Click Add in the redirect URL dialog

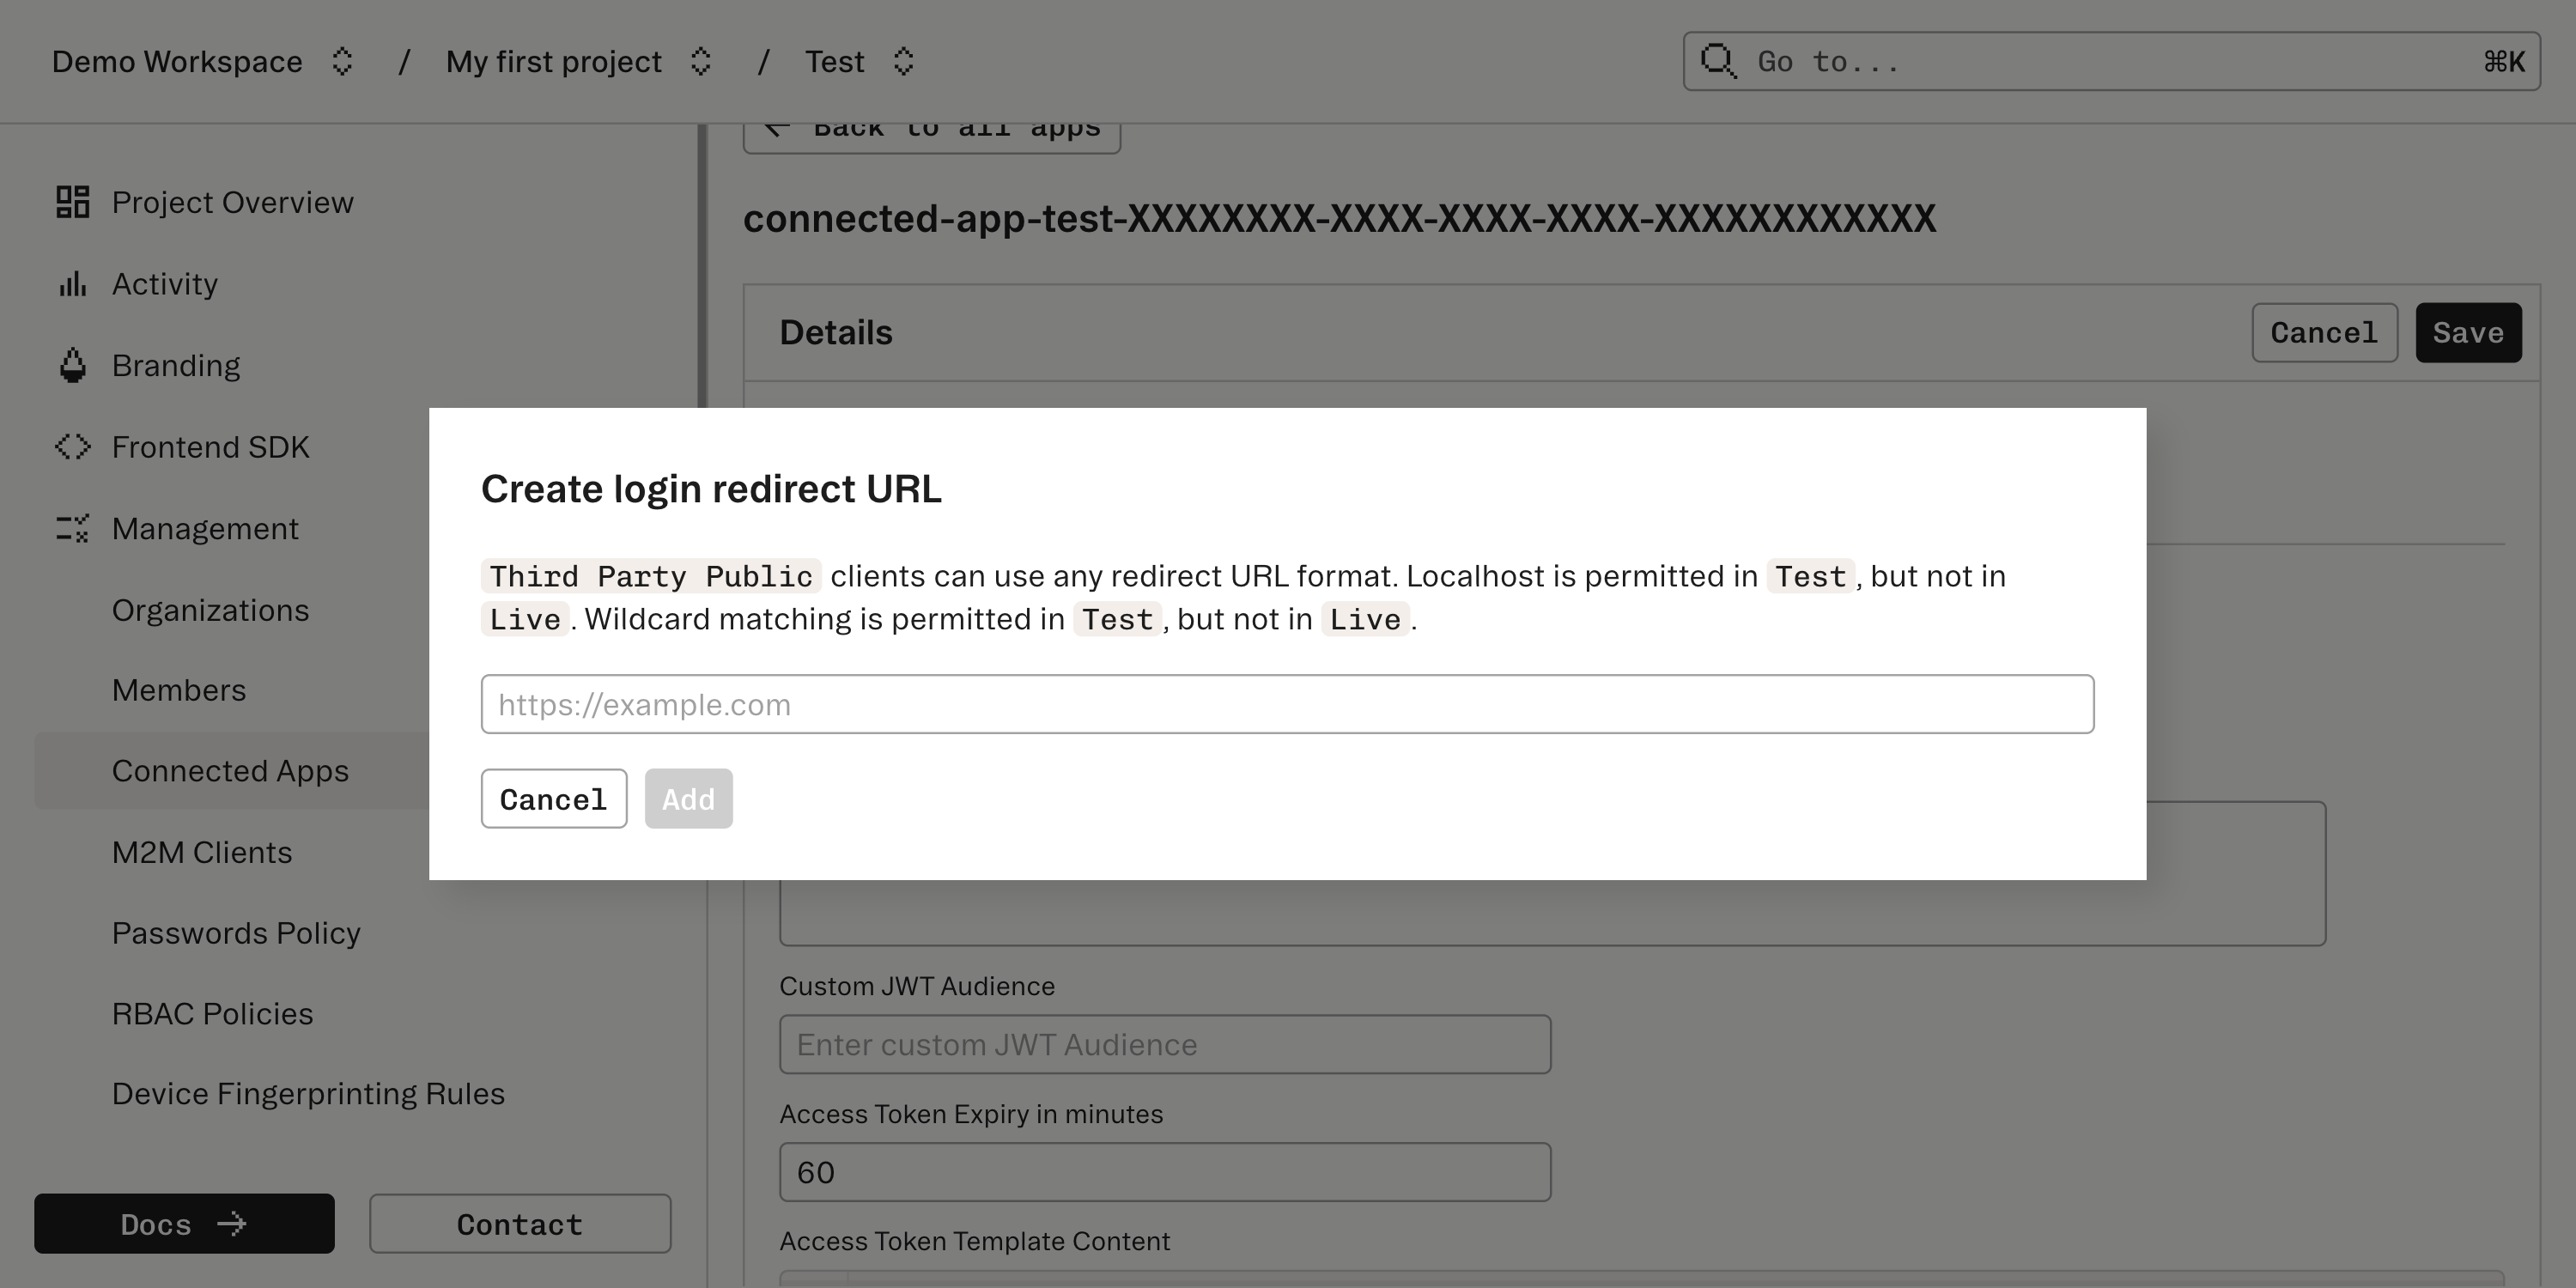688,798
